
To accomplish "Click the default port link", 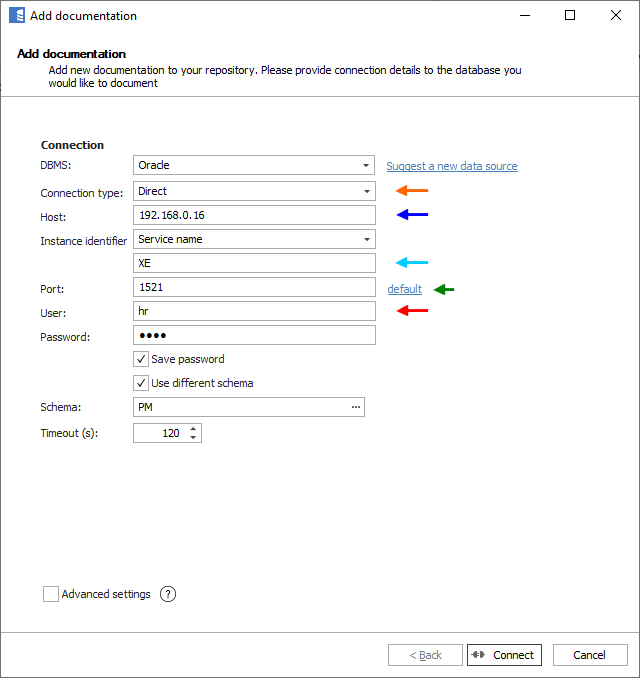I will (405, 289).
